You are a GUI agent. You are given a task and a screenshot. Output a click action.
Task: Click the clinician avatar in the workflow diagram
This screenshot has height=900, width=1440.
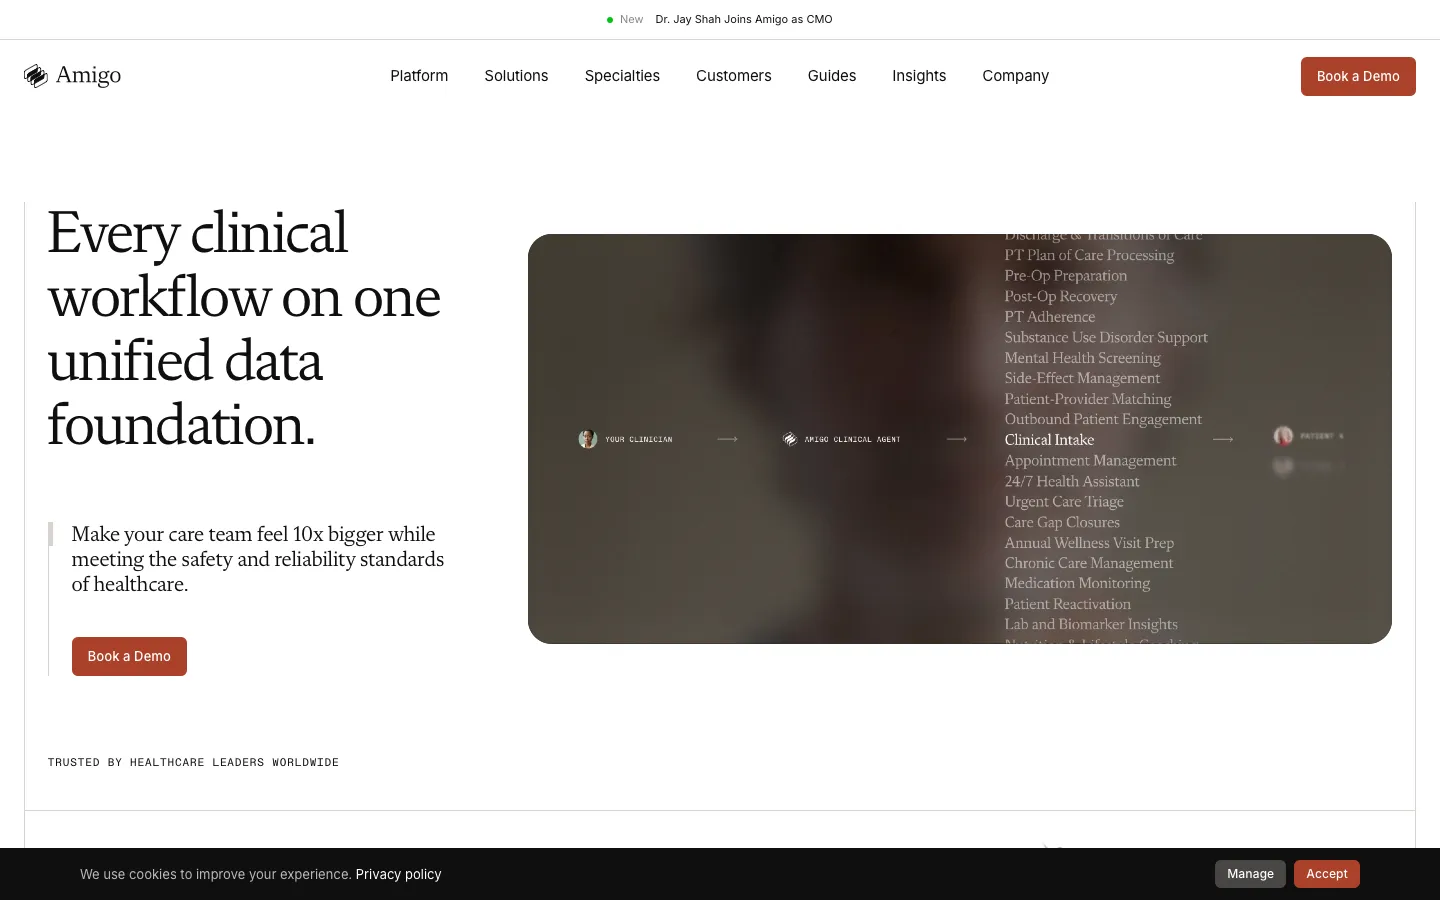588,439
